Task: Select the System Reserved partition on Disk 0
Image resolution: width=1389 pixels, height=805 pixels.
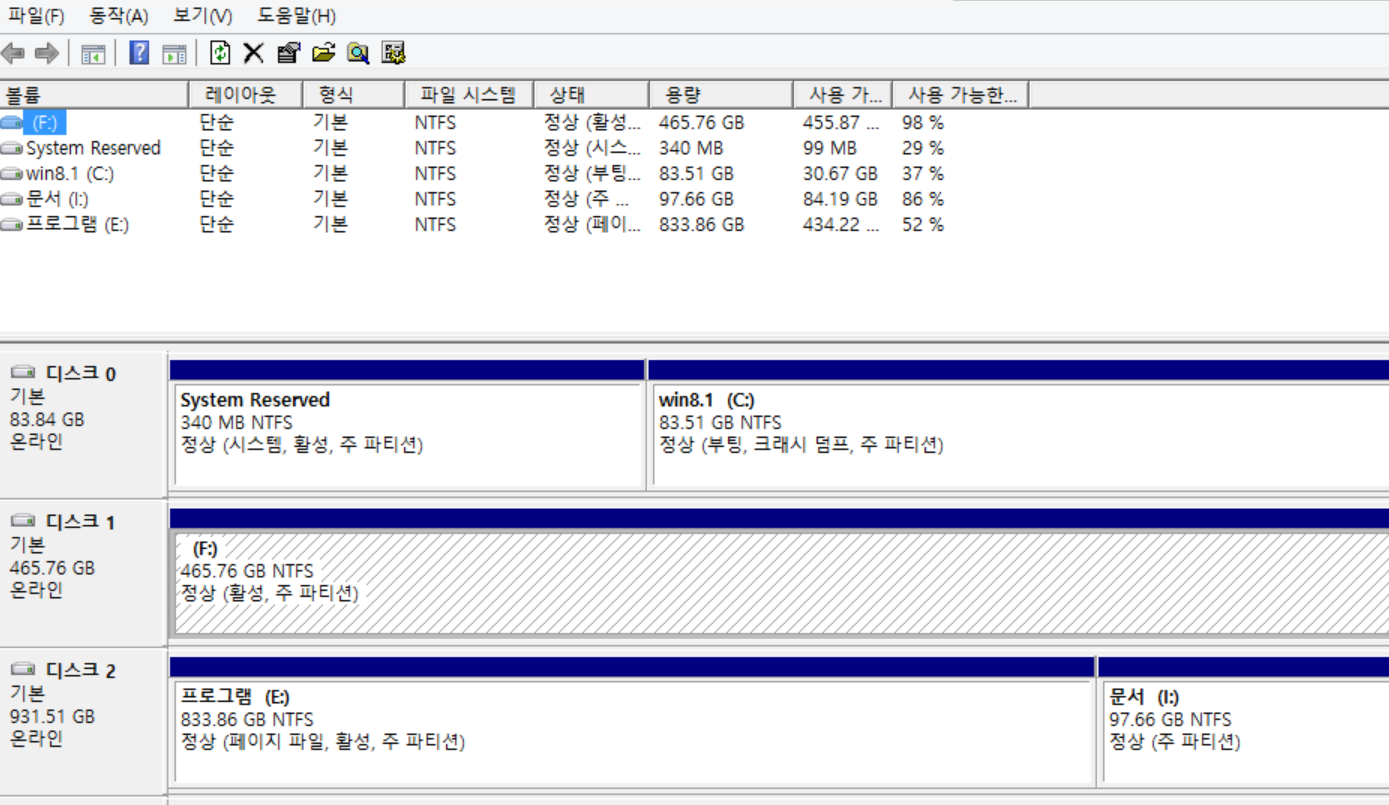Action: pyautogui.click(x=407, y=435)
